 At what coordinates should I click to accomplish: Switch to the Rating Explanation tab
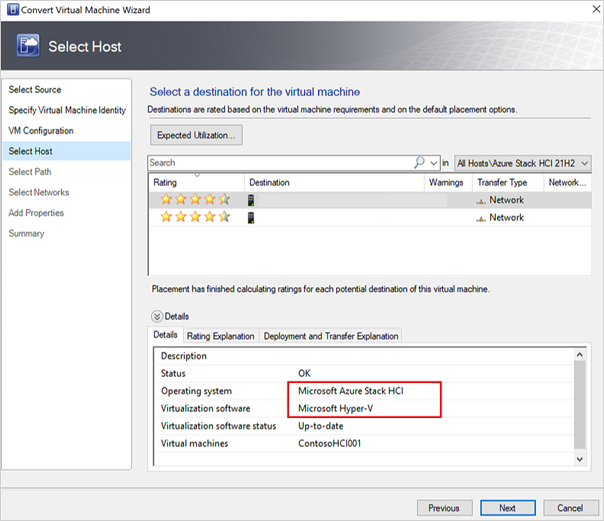pyautogui.click(x=220, y=336)
